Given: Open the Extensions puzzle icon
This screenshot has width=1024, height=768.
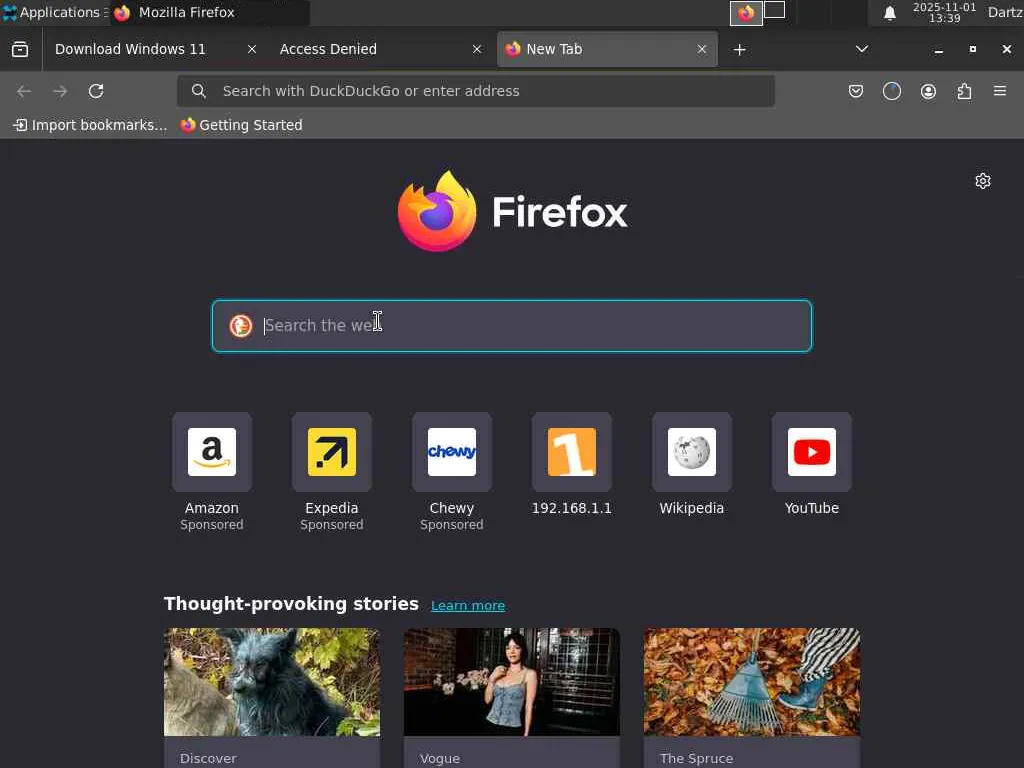Looking at the screenshot, I should click(x=964, y=91).
